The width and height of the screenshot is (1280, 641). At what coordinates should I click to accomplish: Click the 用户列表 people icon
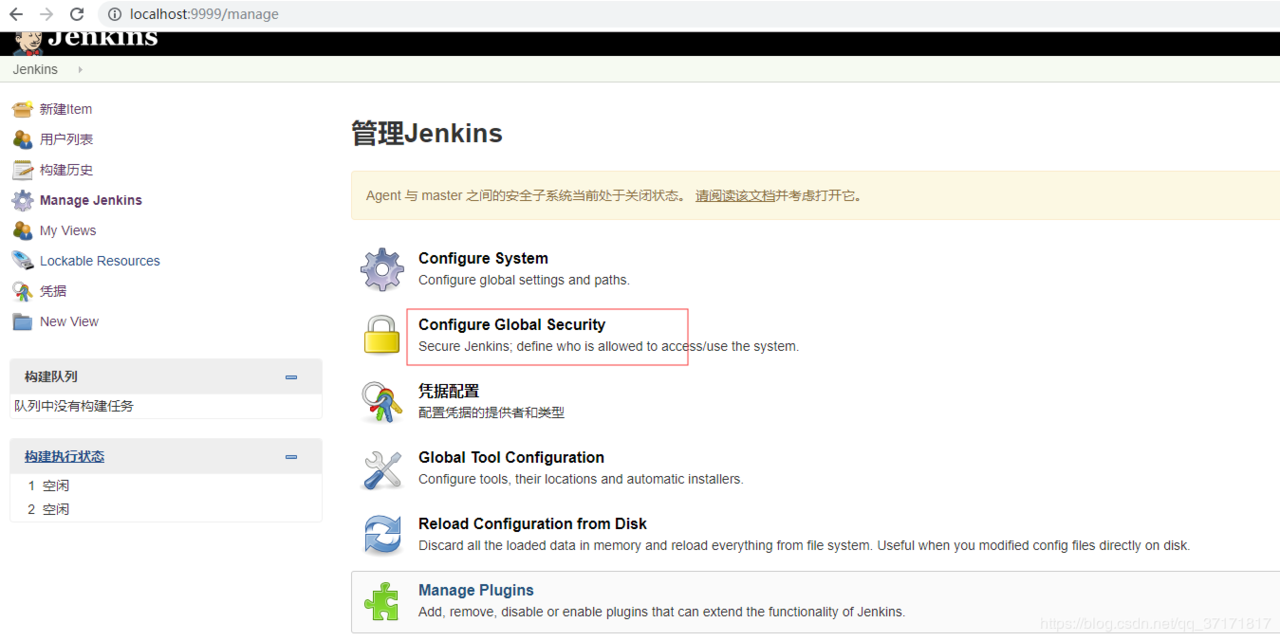pos(22,139)
